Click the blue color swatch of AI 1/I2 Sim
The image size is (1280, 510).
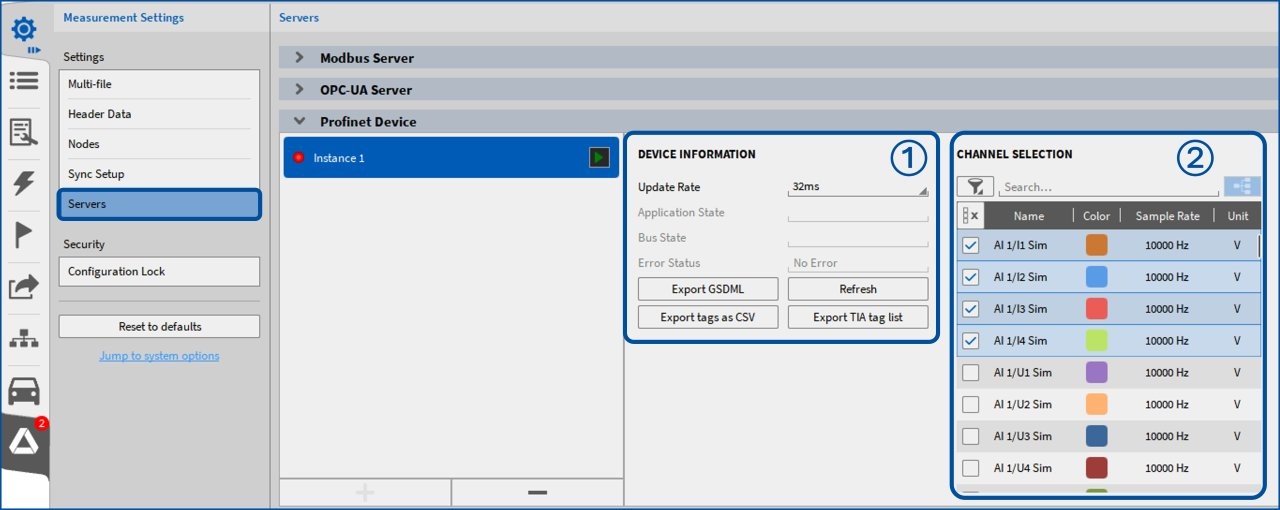click(1097, 277)
